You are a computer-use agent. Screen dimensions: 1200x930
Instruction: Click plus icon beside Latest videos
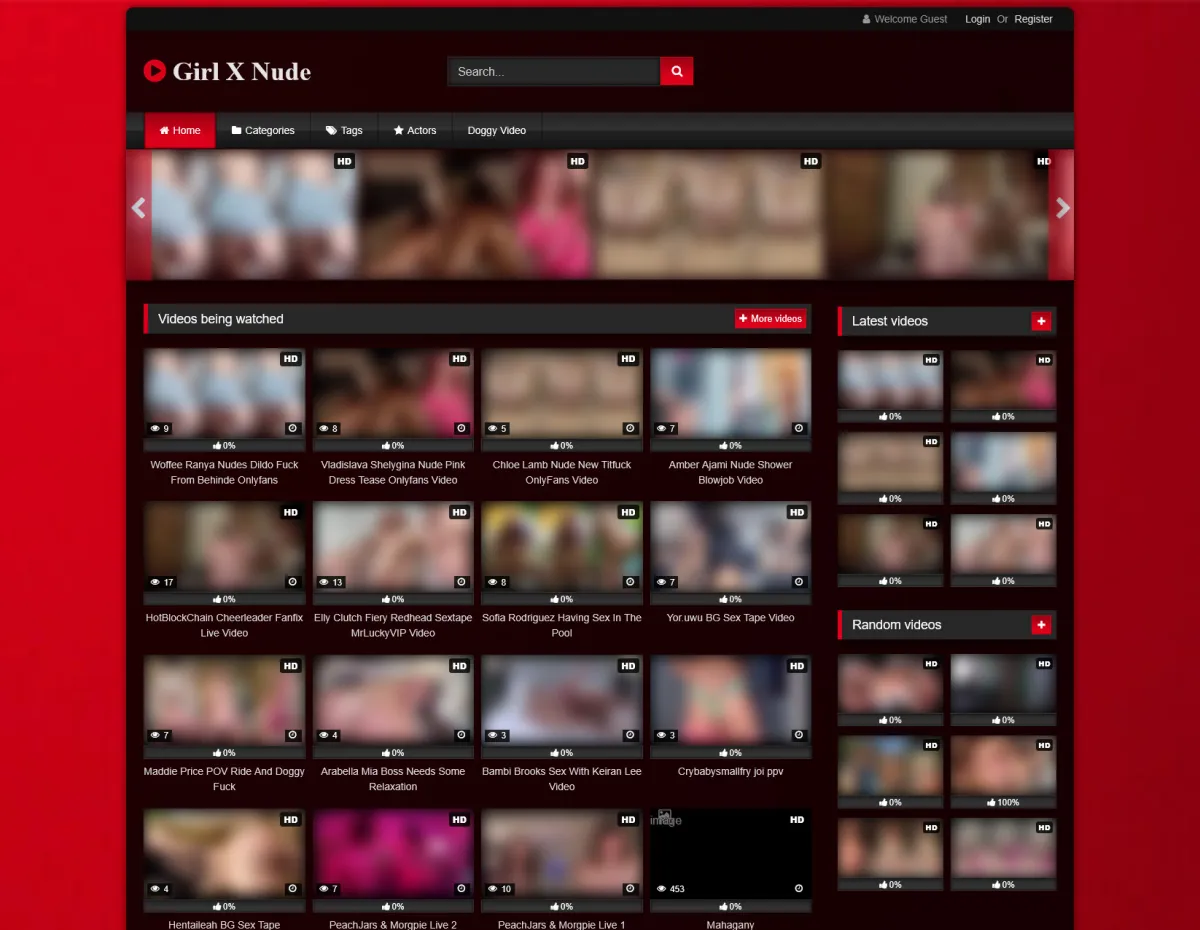1041,321
